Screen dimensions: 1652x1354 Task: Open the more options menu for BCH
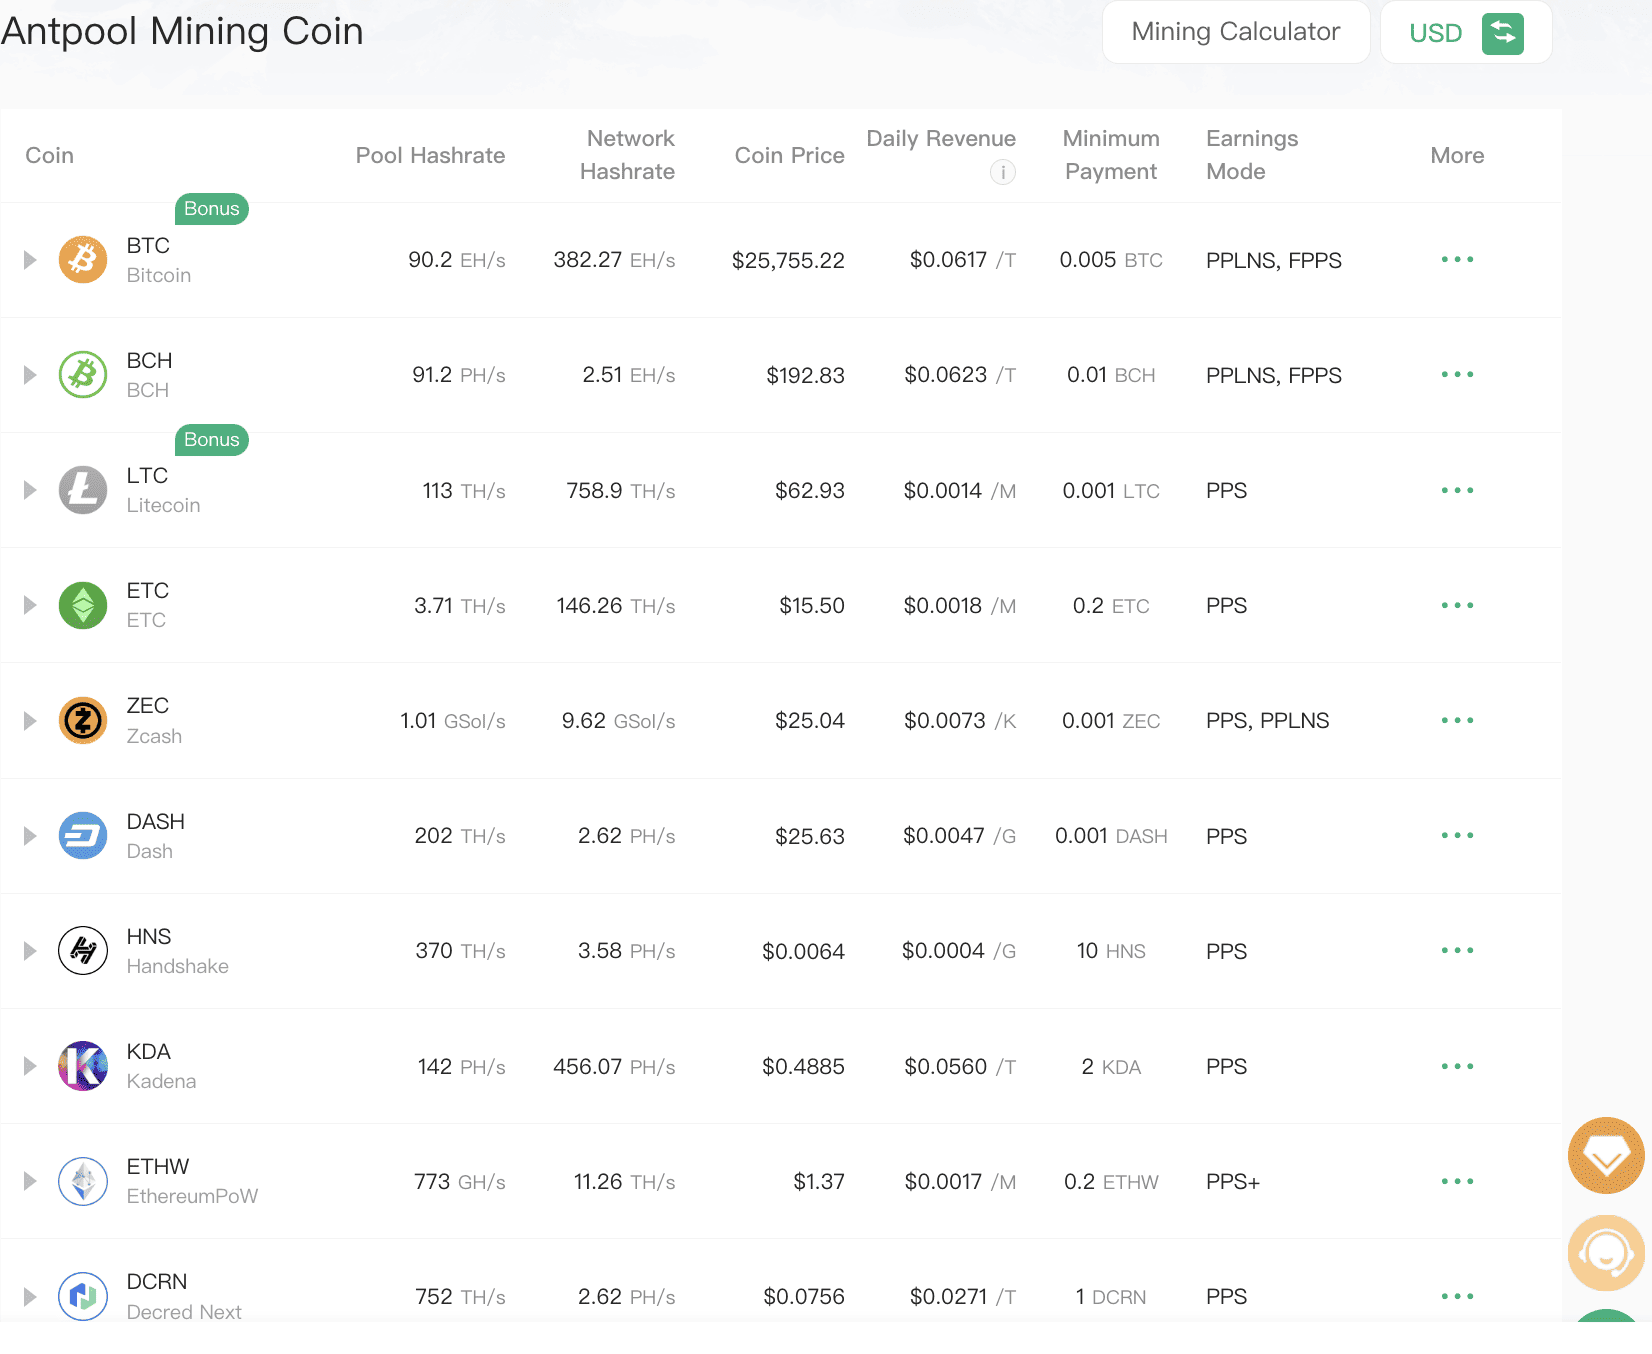pyautogui.click(x=1457, y=375)
